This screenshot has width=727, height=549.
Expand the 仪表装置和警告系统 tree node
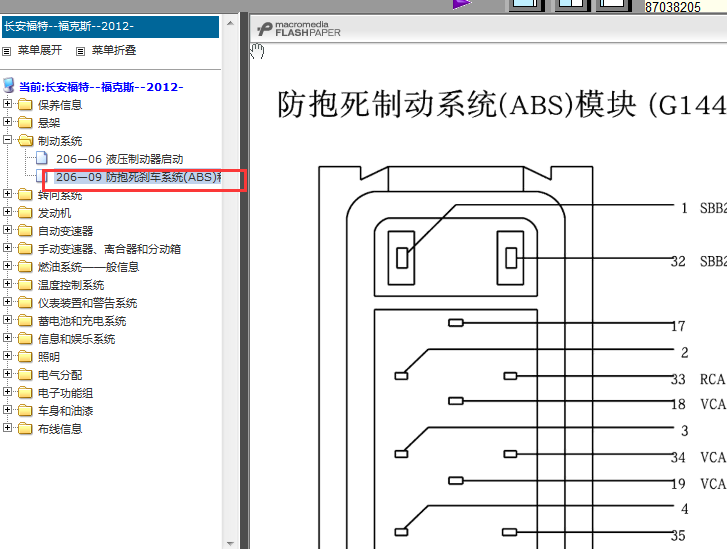(x=7, y=301)
